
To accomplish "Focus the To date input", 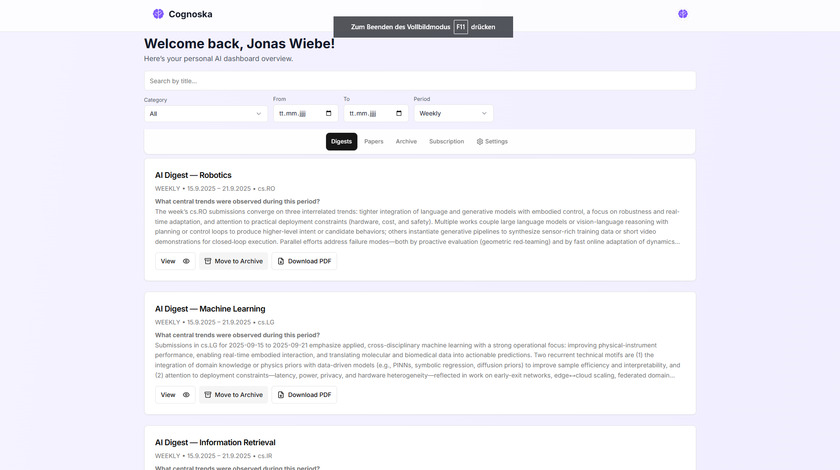I will (x=376, y=114).
